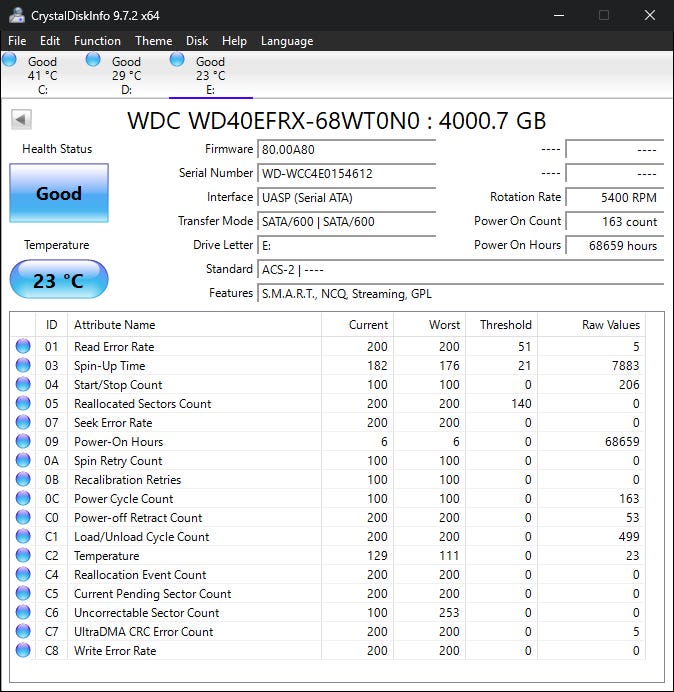Click the status orb for disk D:
Image resolution: width=674 pixels, height=692 pixels.
click(93, 60)
